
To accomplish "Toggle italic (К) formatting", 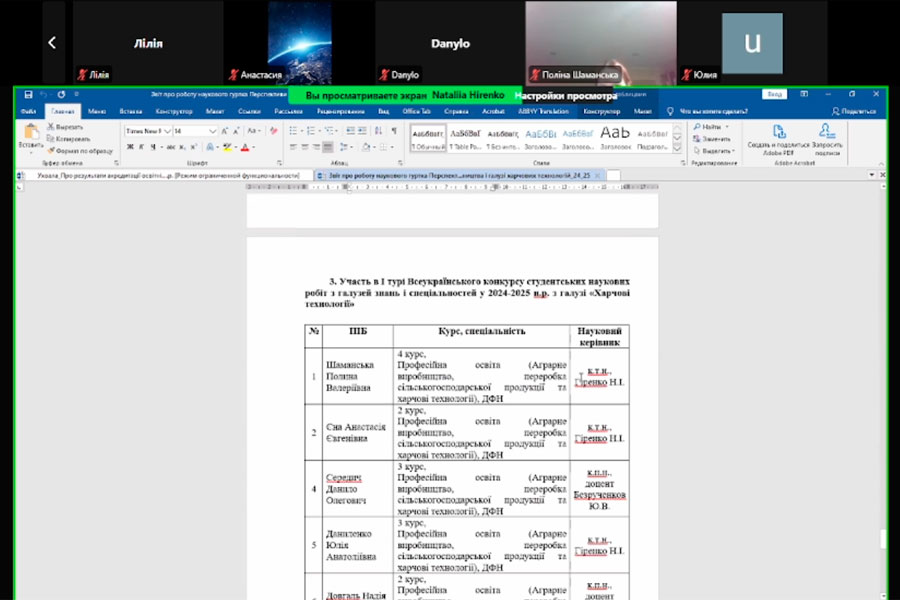I will point(141,147).
